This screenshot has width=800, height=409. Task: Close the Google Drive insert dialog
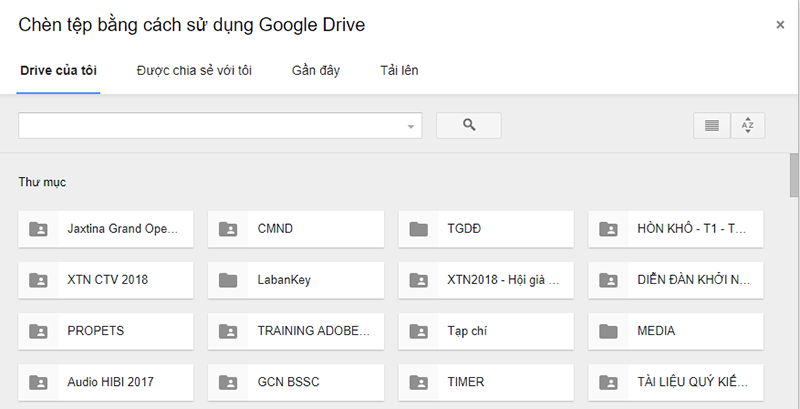coord(780,24)
